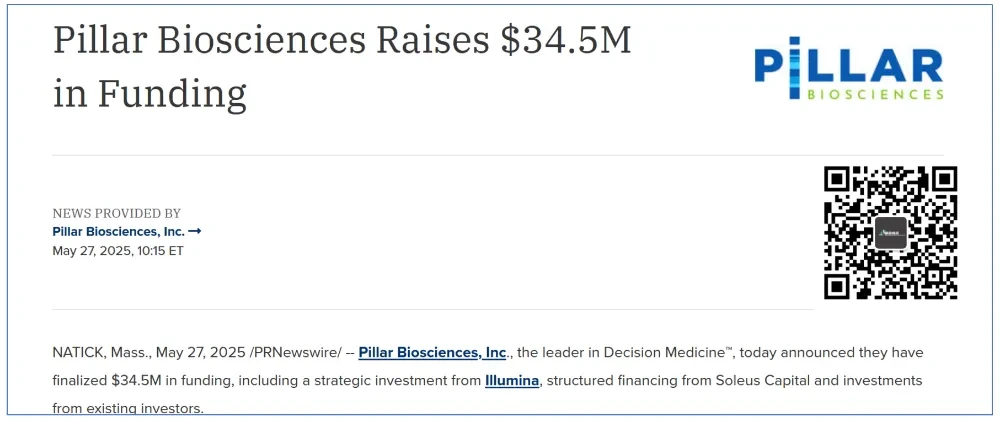
Task: Click the QR code's top-left corner square
Action: (837, 179)
